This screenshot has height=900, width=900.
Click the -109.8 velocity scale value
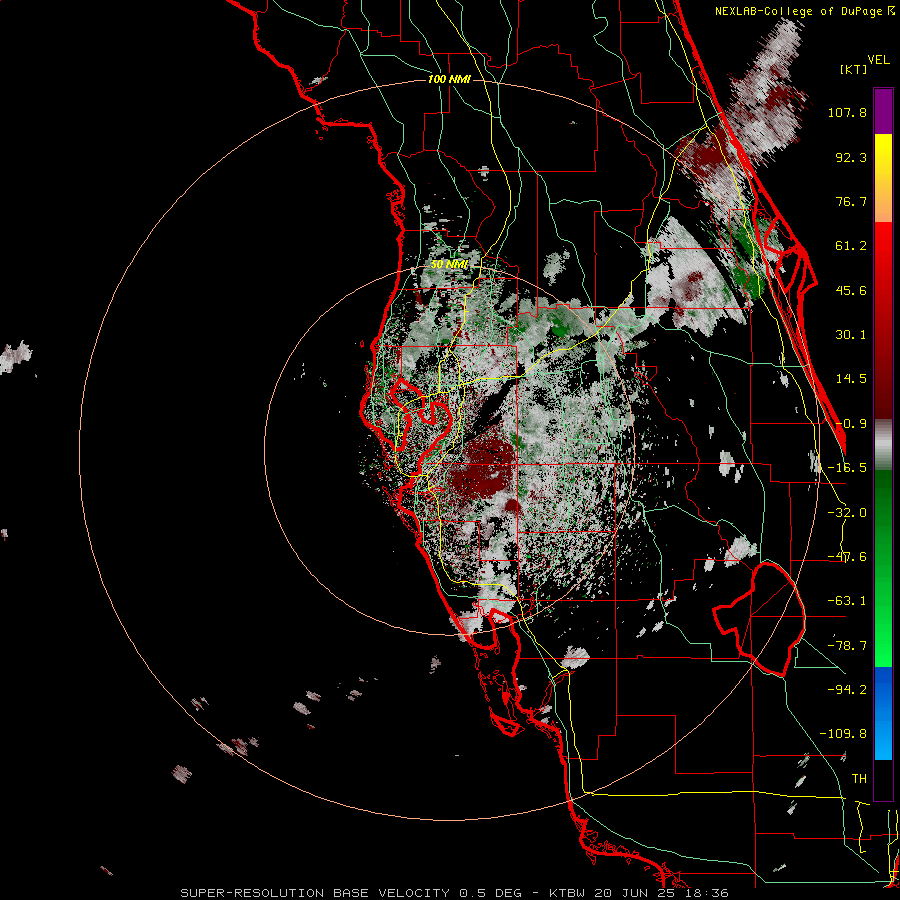[843, 734]
